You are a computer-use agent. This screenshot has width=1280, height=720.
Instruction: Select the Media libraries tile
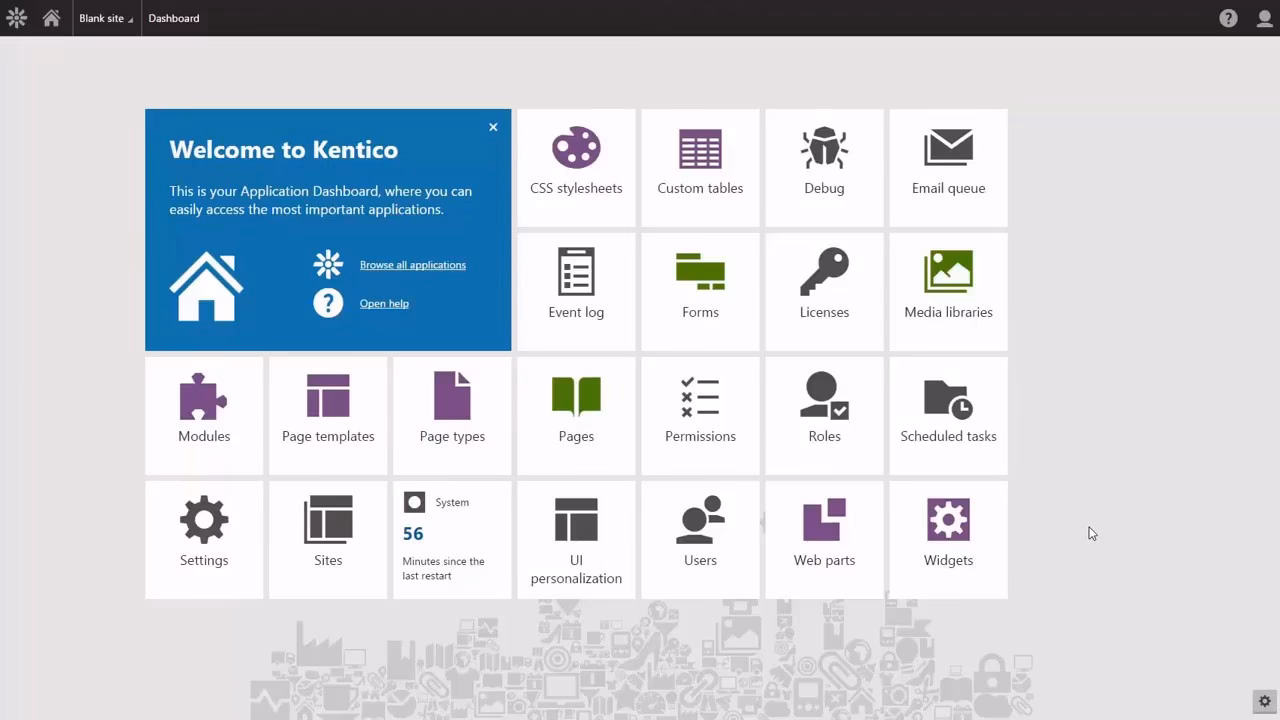point(948,291)
